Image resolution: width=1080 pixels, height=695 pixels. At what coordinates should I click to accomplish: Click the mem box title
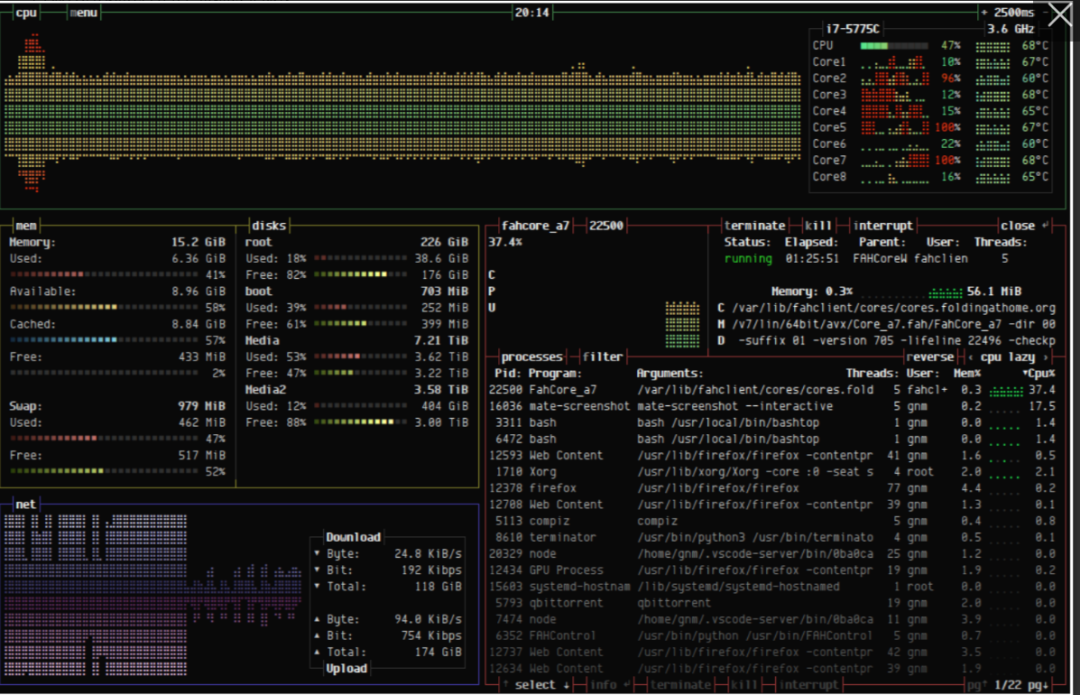click(25, 225)
